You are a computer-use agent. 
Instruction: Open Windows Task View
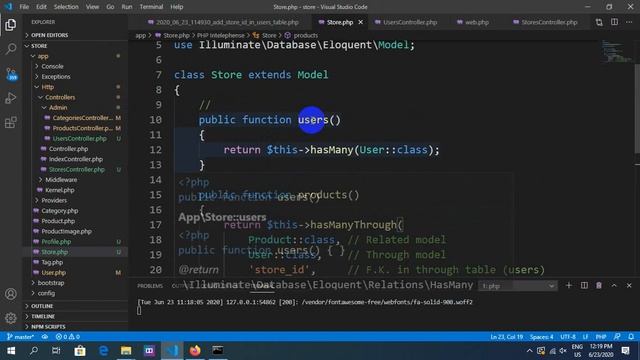coord(56,351)
